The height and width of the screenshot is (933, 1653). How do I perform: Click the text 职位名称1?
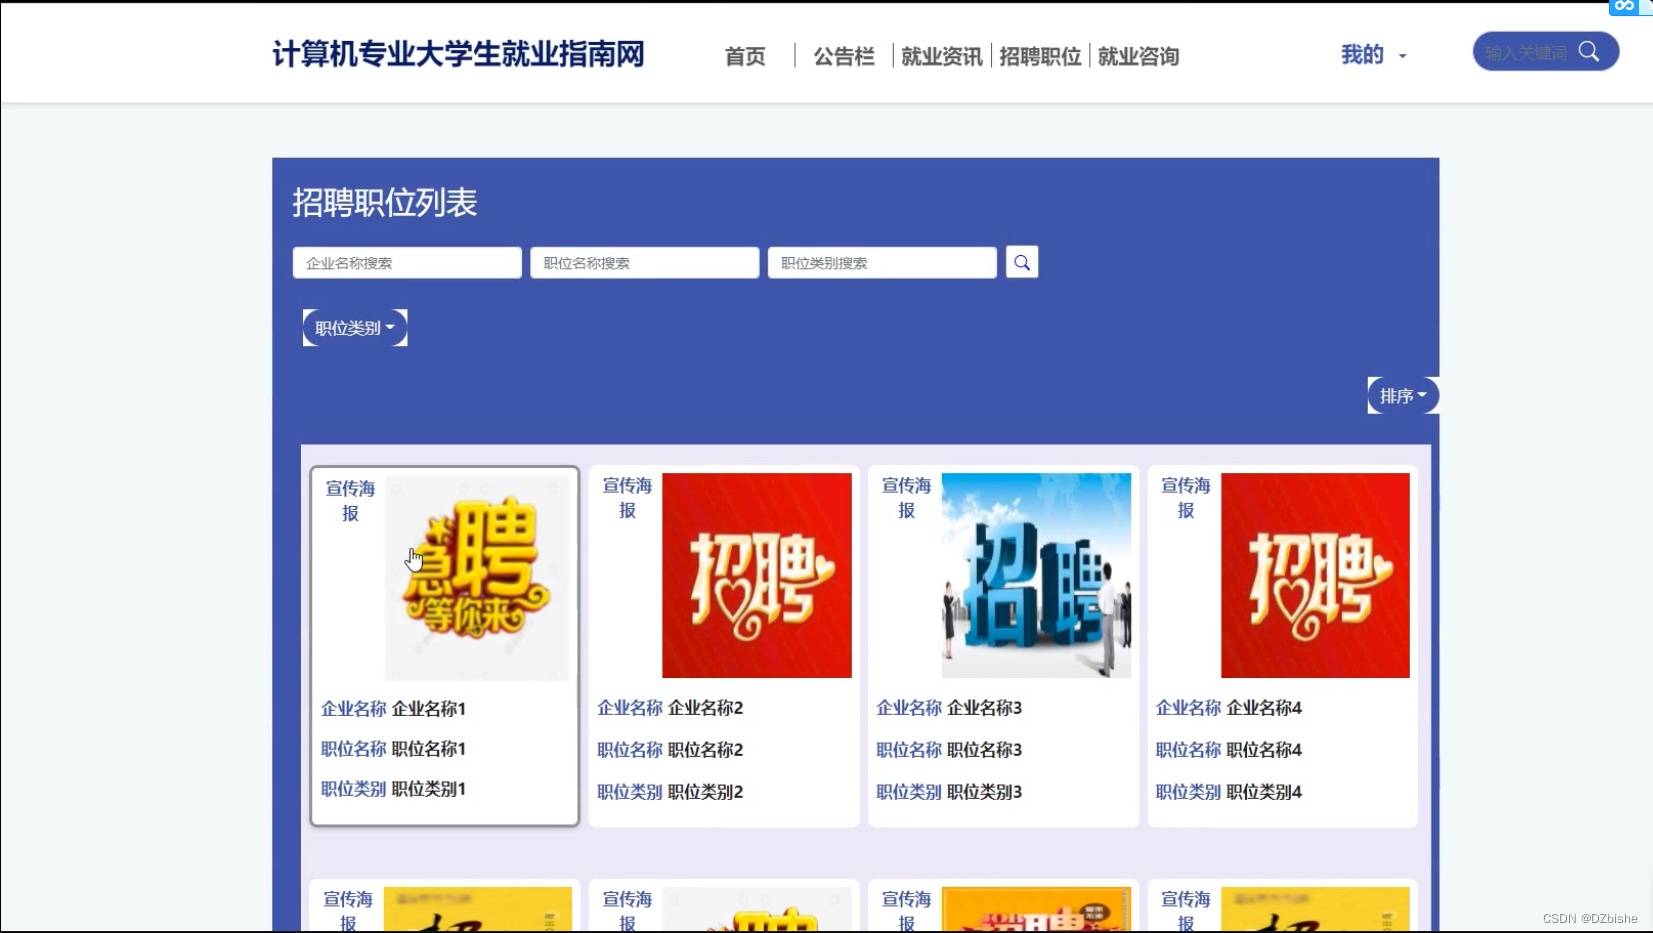click(429, 749)
